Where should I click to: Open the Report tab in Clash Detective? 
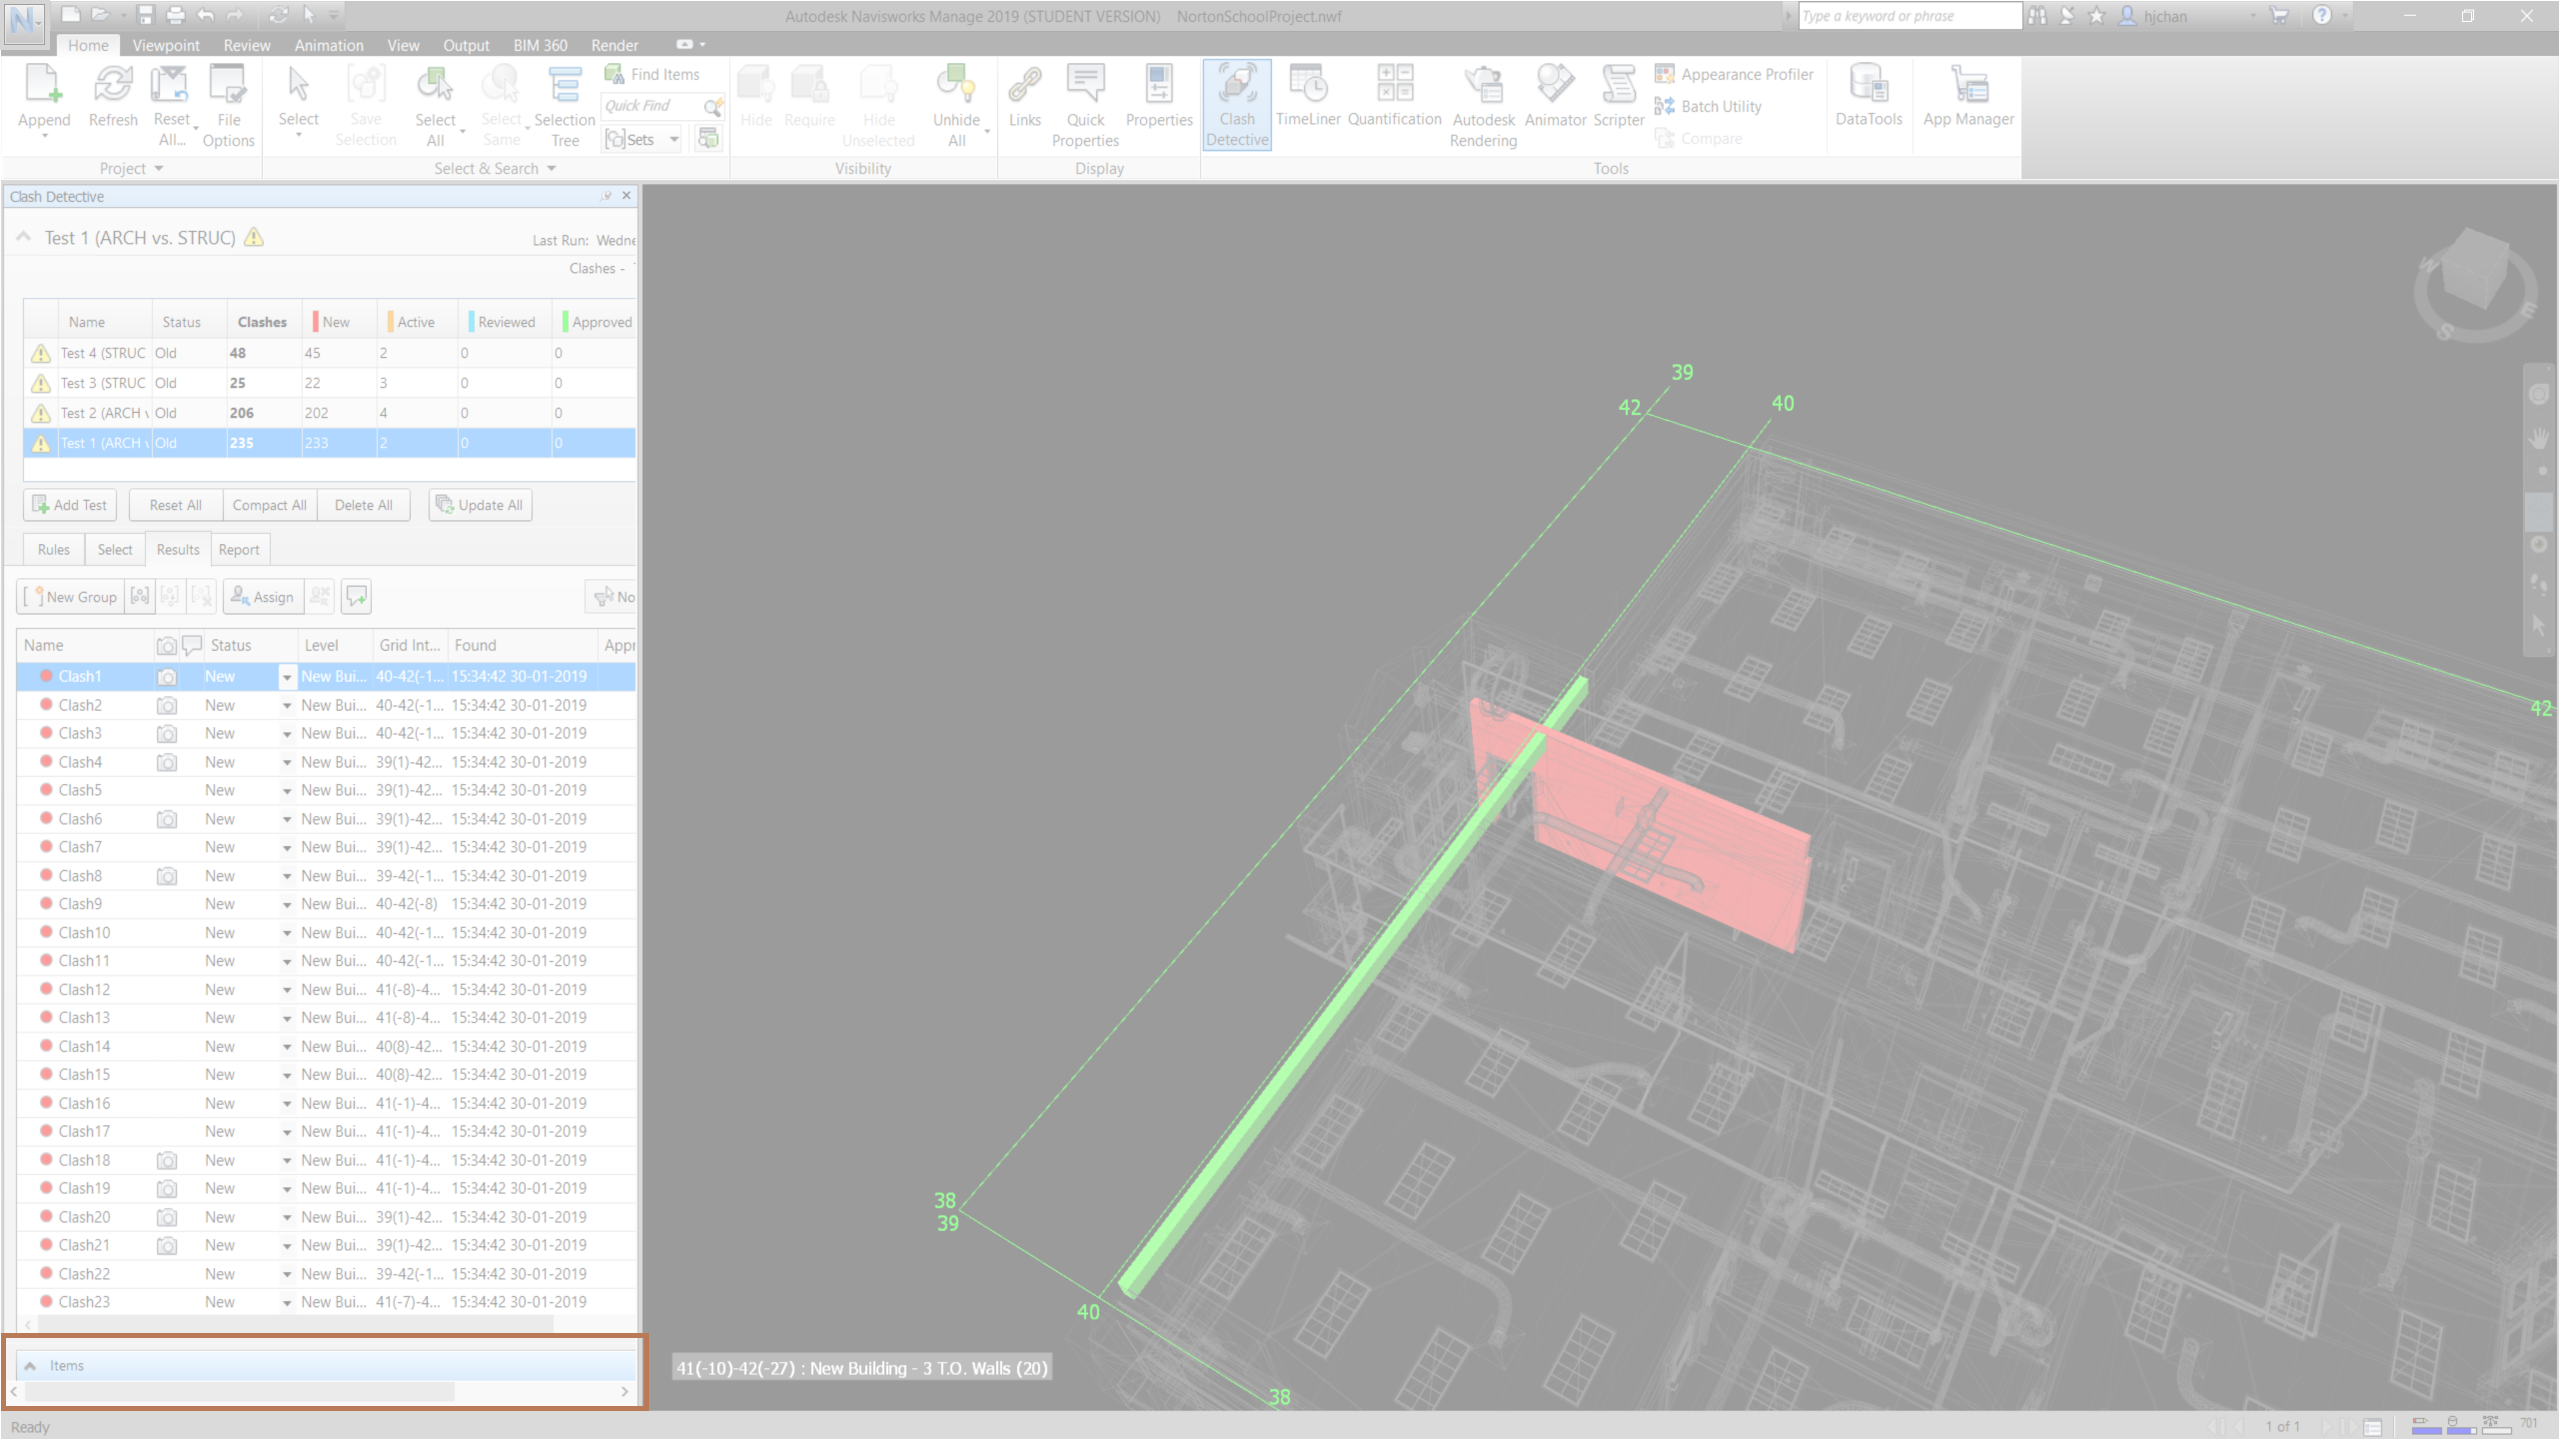pyautogui.click(x=239, y=549)
